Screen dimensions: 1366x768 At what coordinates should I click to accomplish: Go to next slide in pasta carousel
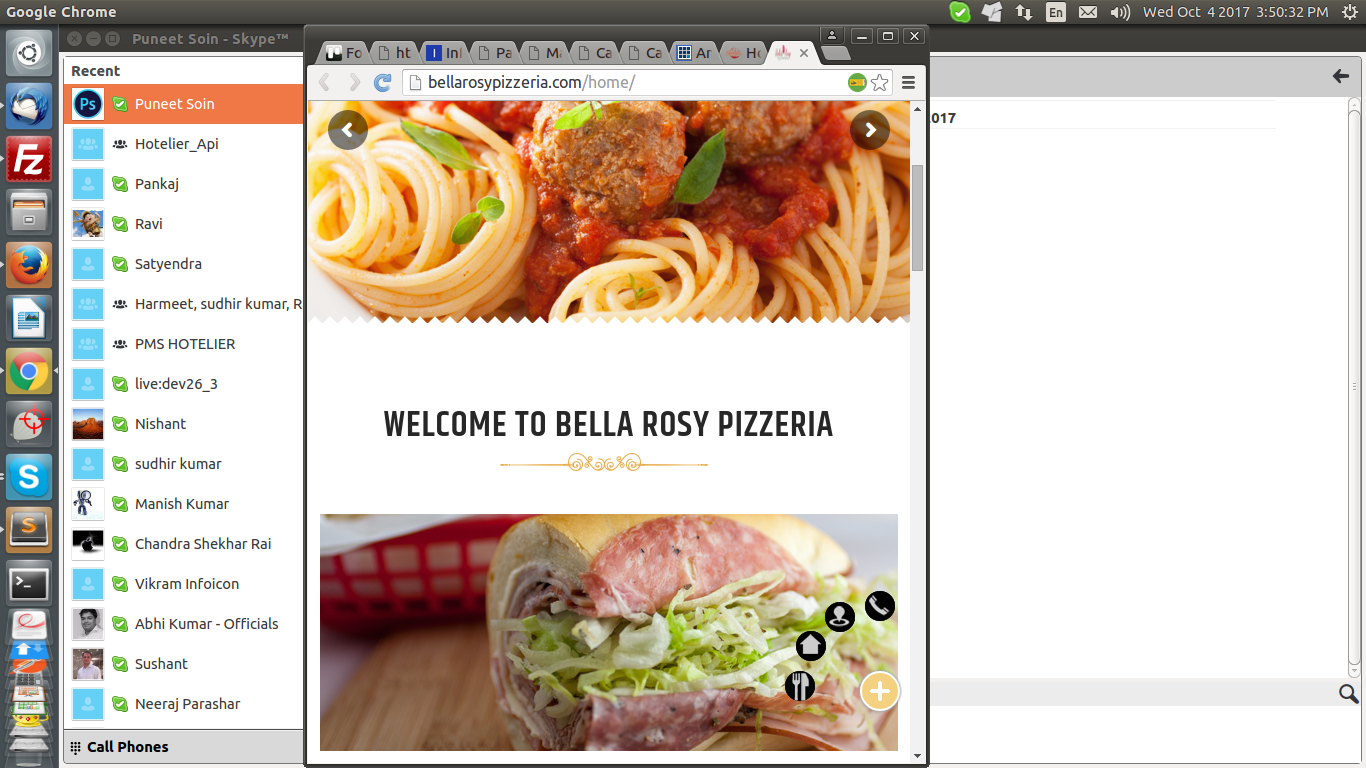tap(870, 130)
